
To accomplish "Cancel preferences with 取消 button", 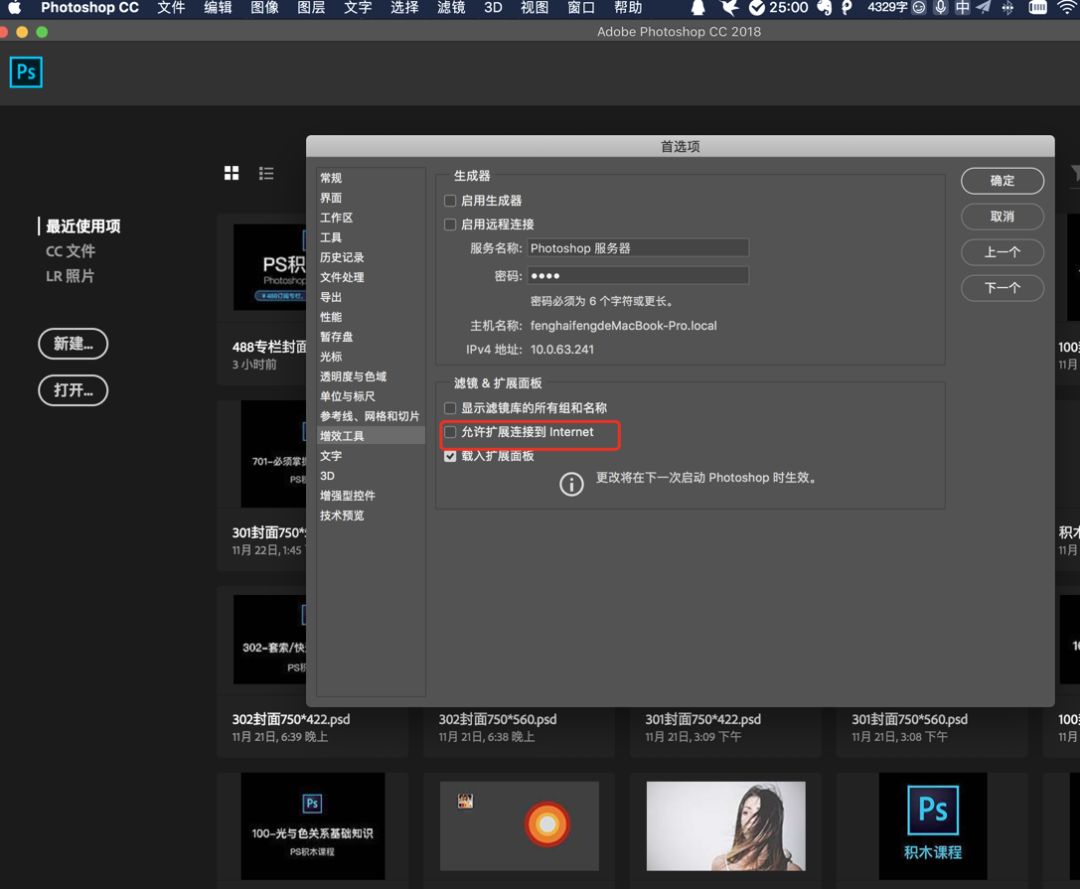I will click(x=1002, y=216).
